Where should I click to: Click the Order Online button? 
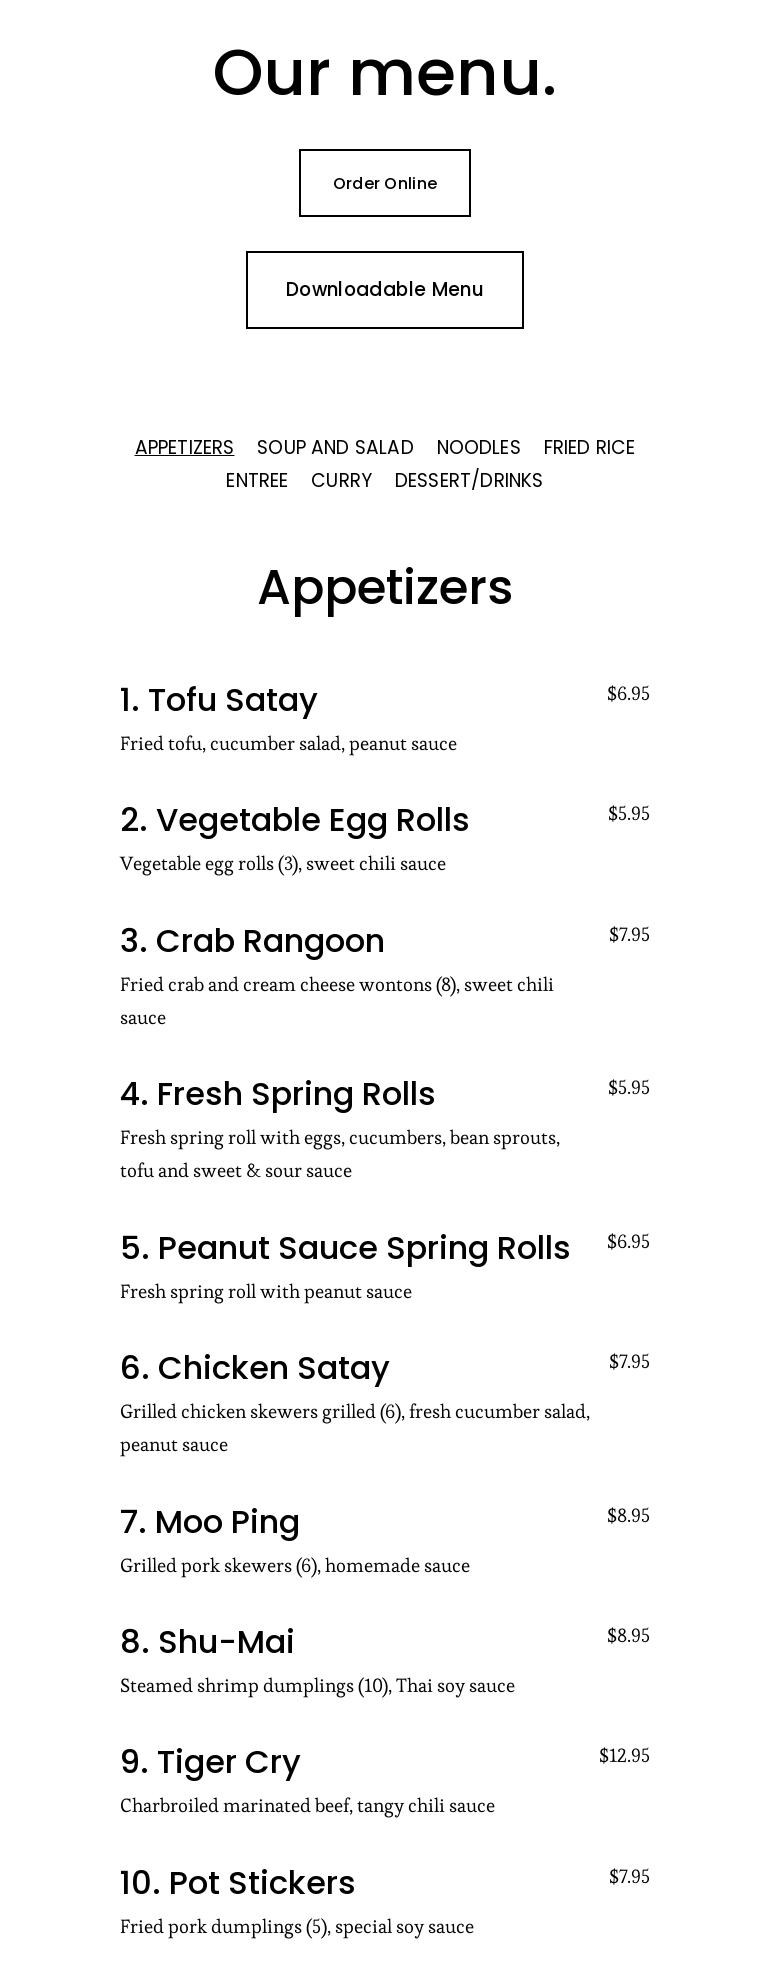(x=384, y=183)
